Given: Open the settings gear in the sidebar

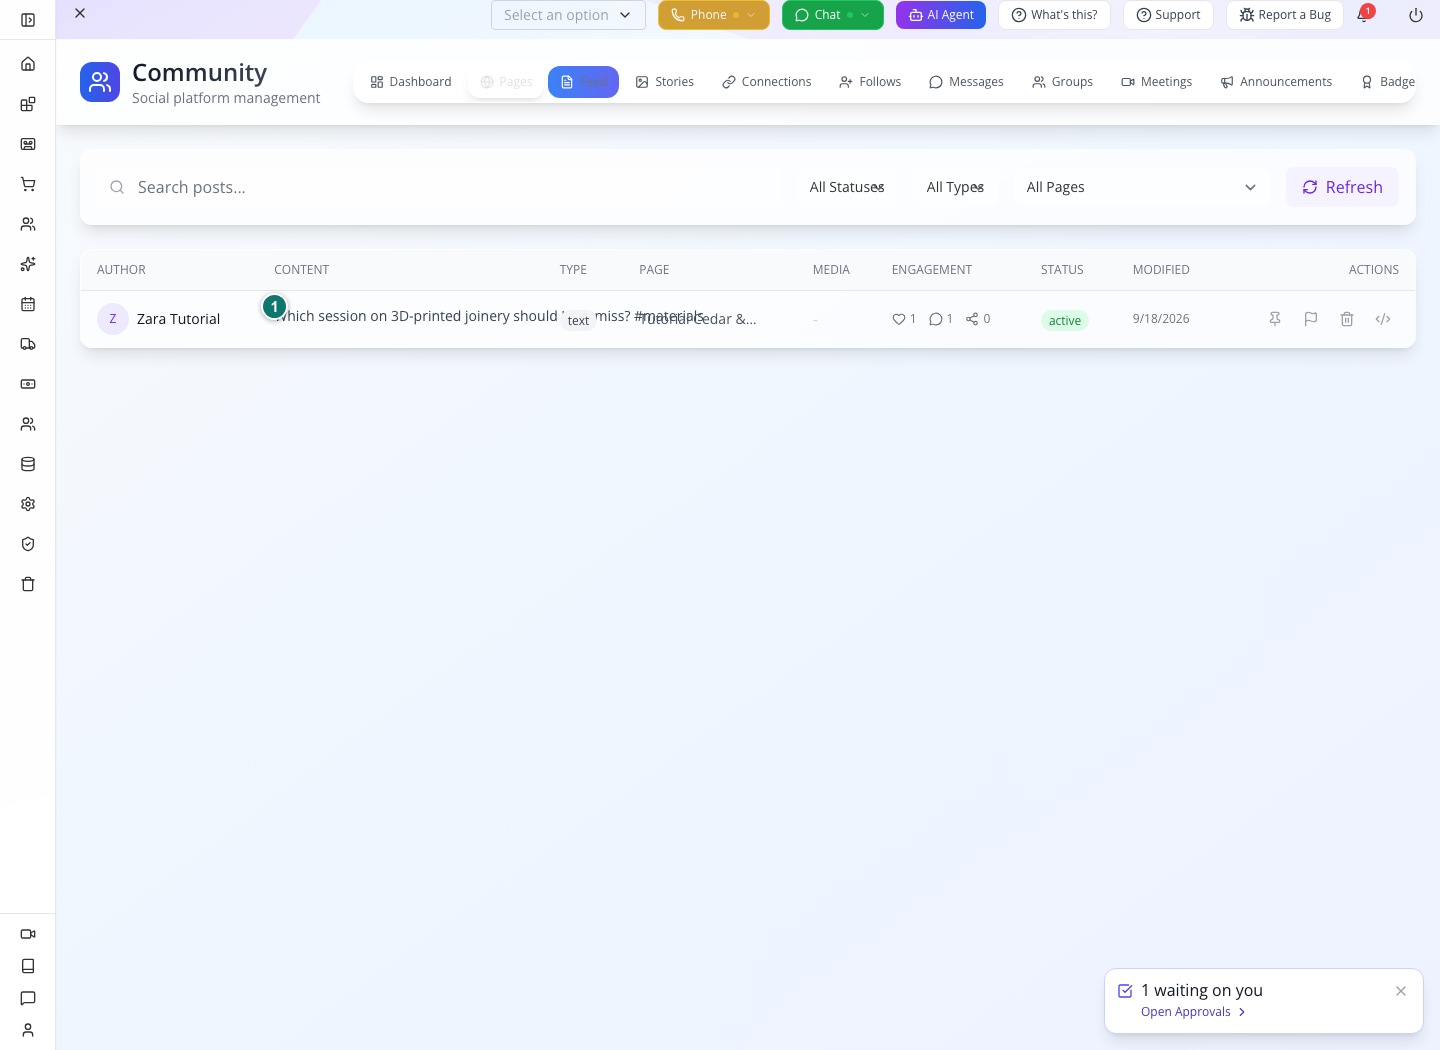Looking at the screenshot, I should coord(28,504).
